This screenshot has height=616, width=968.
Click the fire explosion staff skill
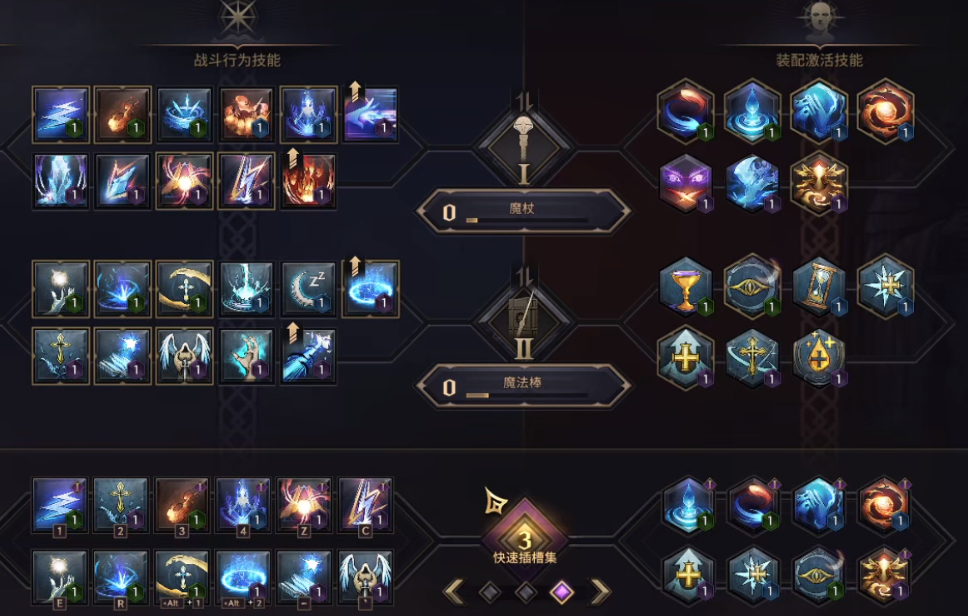pos(246,115)
